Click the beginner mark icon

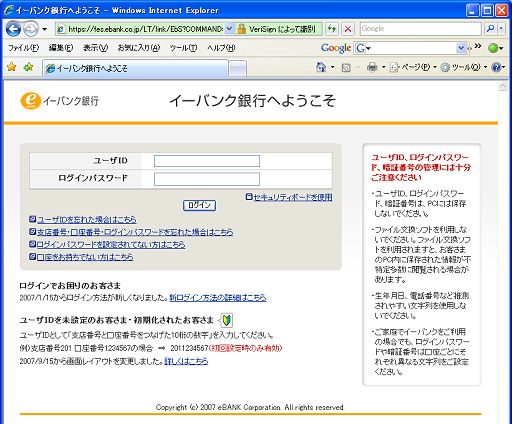[227, 321]
